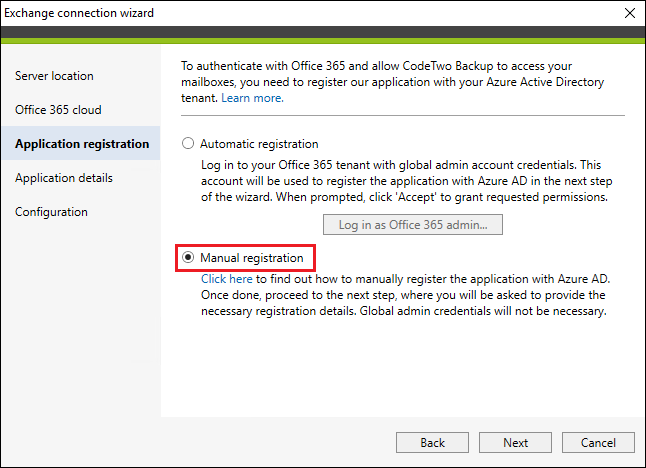Open the Learn more link
Screen dimensions: 646x468
252,98
